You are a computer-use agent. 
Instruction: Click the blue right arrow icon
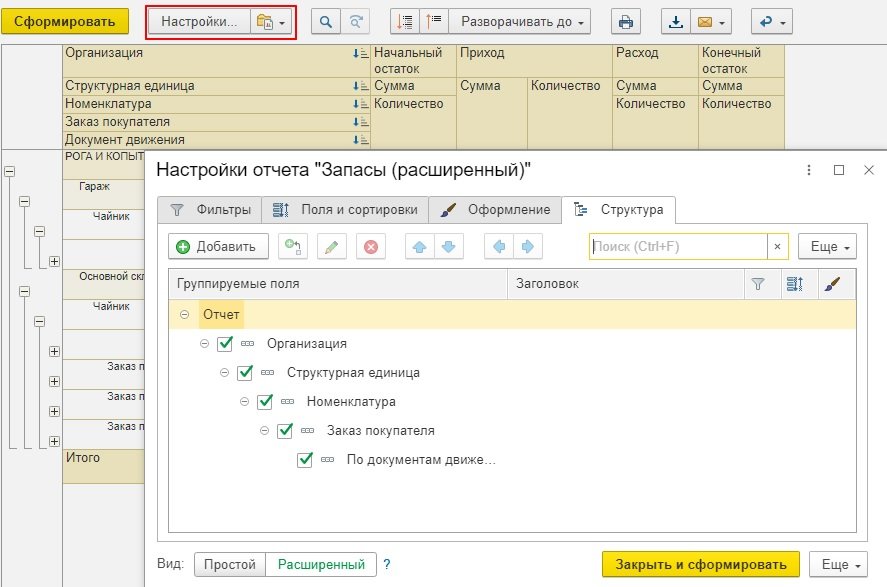528,247
